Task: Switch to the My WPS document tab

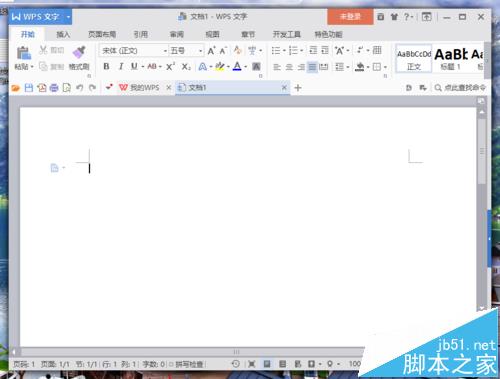Action: [x=140, y=88]
